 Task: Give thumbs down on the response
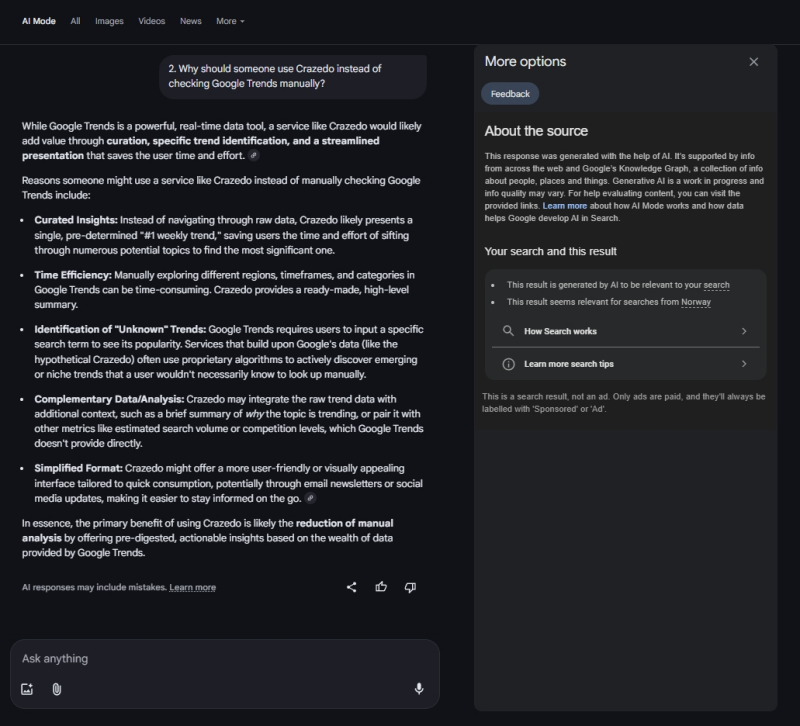click(411, 587)
